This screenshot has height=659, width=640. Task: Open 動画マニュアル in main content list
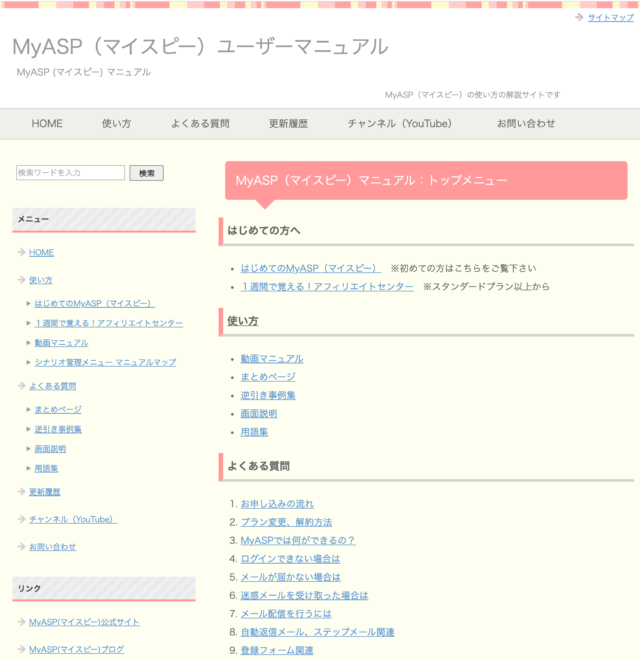(272, 359)
